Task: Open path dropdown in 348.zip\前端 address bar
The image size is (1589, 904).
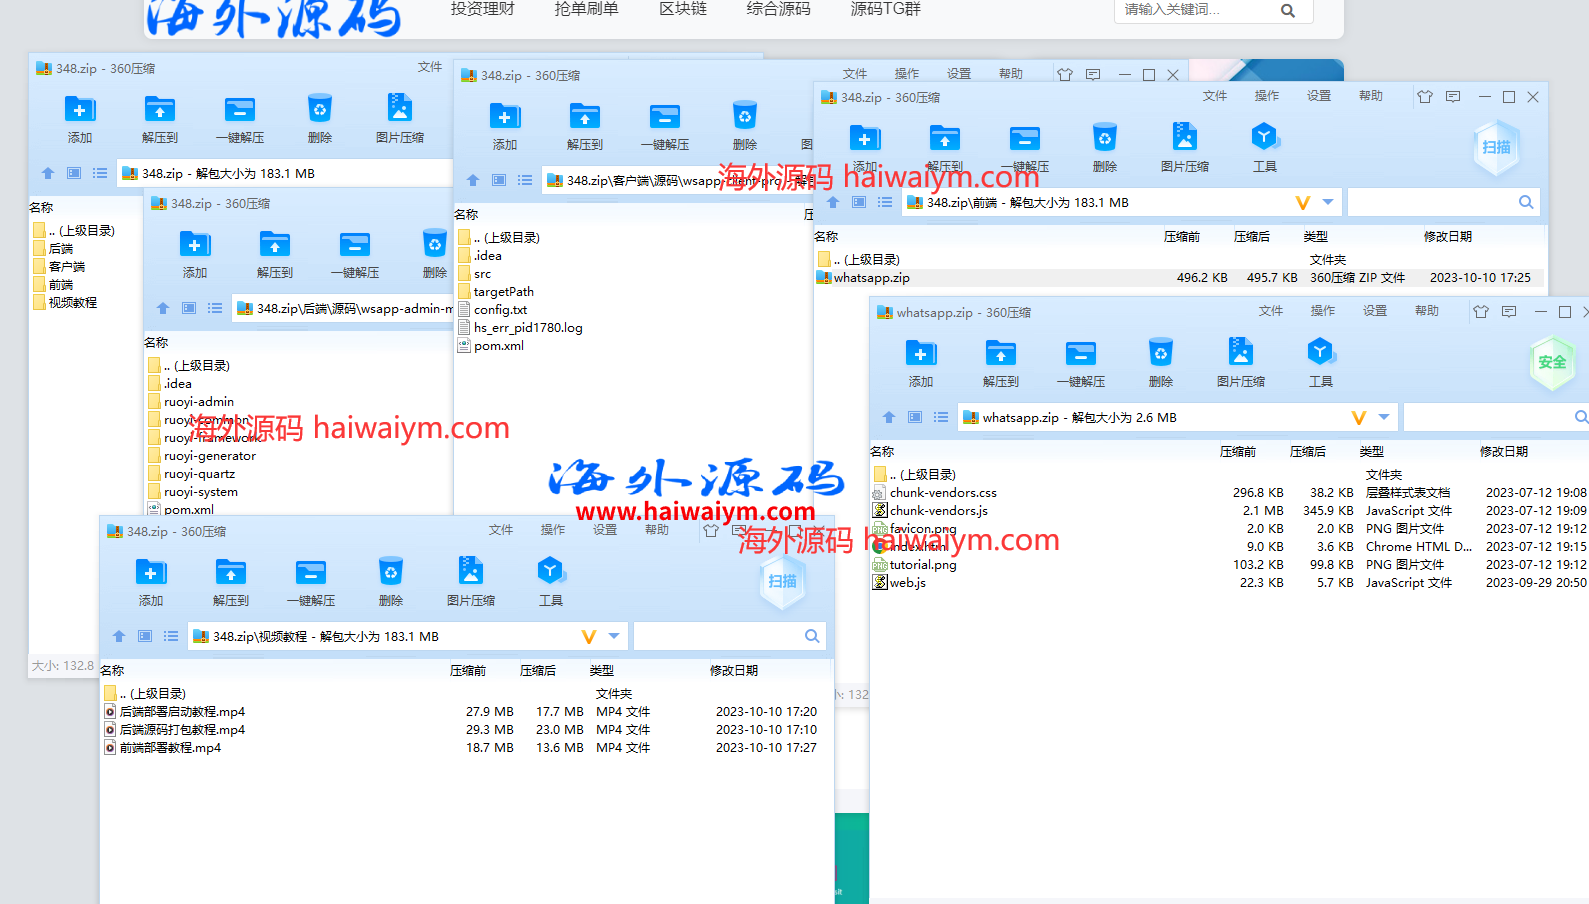Action: (1328, 202)
